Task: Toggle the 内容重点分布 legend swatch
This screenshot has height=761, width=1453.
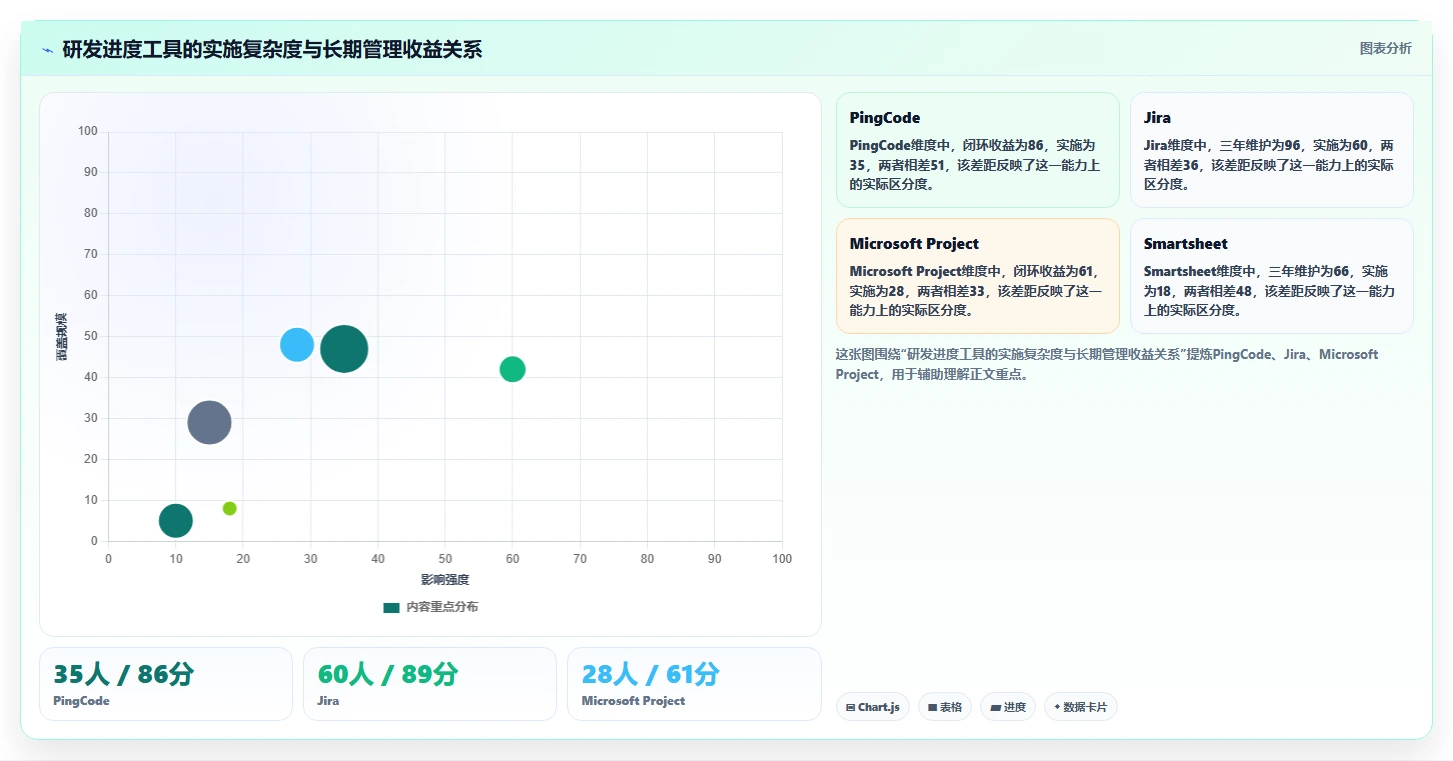Action: [391, 607]
